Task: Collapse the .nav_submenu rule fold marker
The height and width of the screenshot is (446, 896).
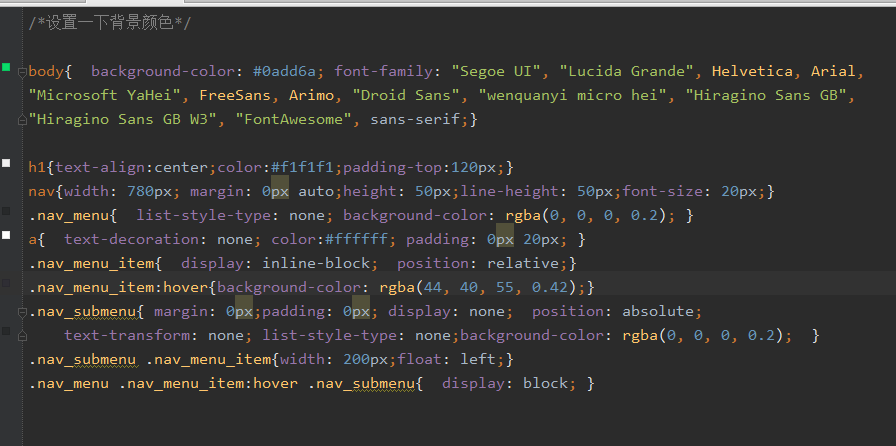Action: [x=22, y=312]
